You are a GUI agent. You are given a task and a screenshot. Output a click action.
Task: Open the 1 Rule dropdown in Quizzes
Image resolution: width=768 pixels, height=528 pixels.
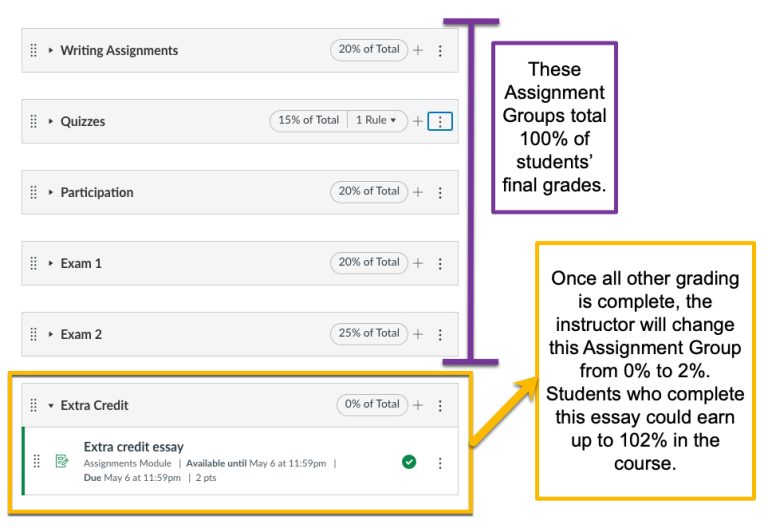pyautogui.click(x=377, y=121)
